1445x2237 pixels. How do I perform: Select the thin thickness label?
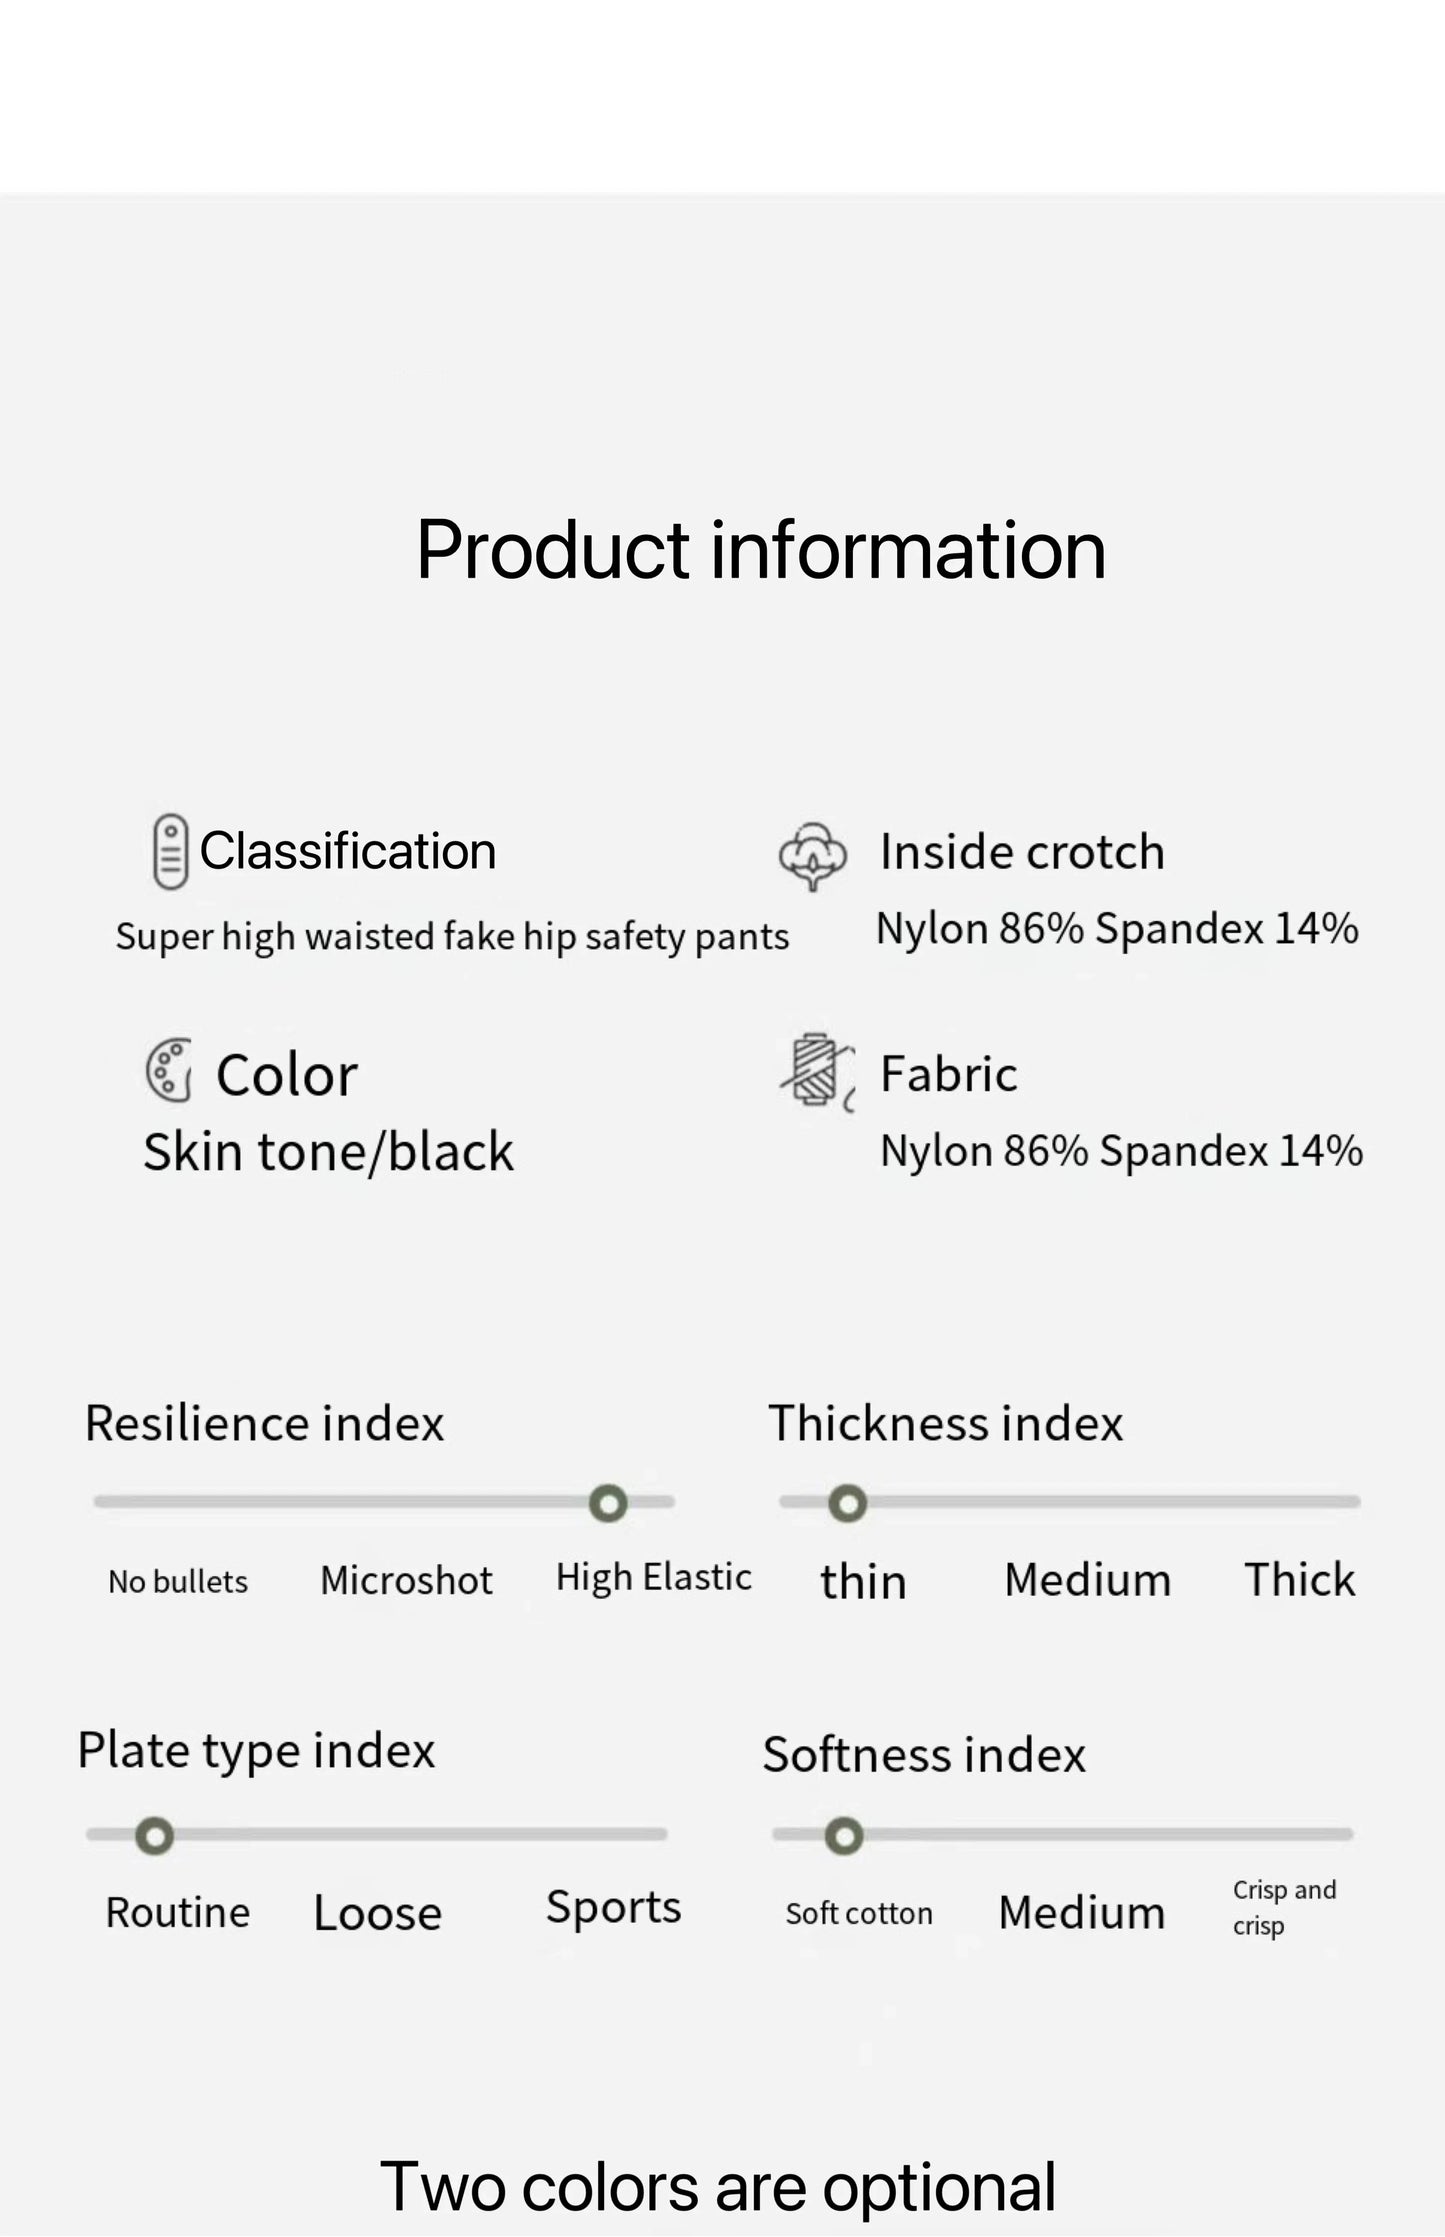[x=863, y=1582]
